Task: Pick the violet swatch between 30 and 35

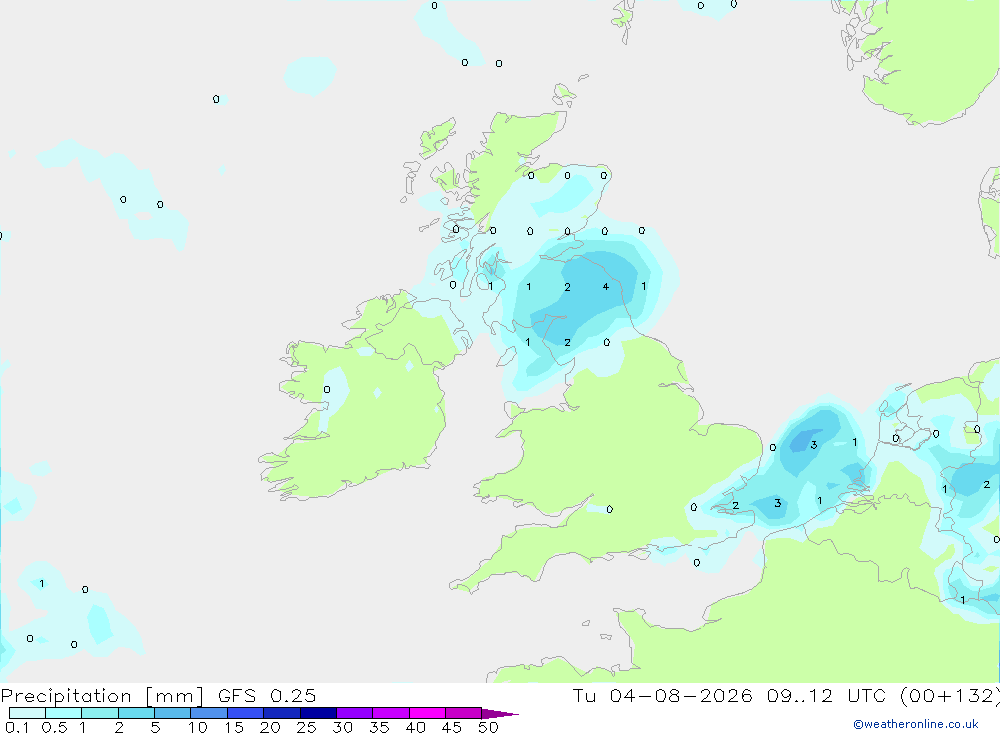Action: 354,713
